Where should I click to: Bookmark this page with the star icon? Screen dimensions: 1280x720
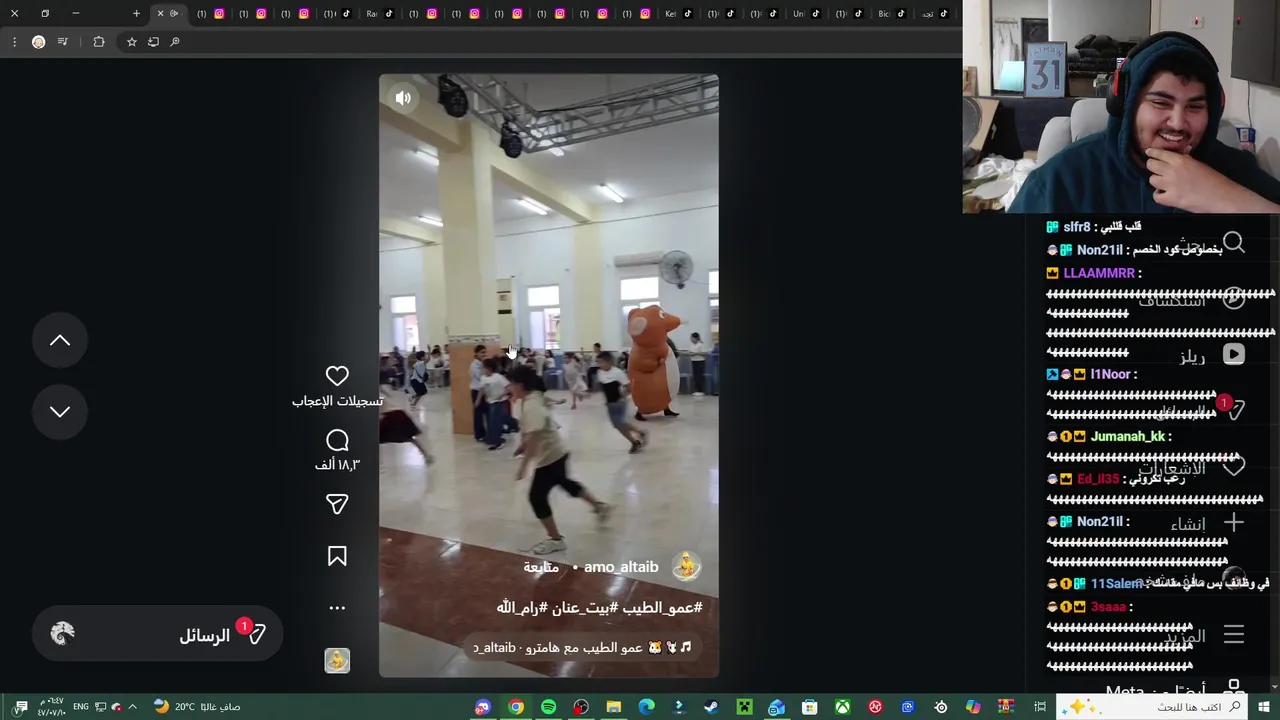[131, 42]
